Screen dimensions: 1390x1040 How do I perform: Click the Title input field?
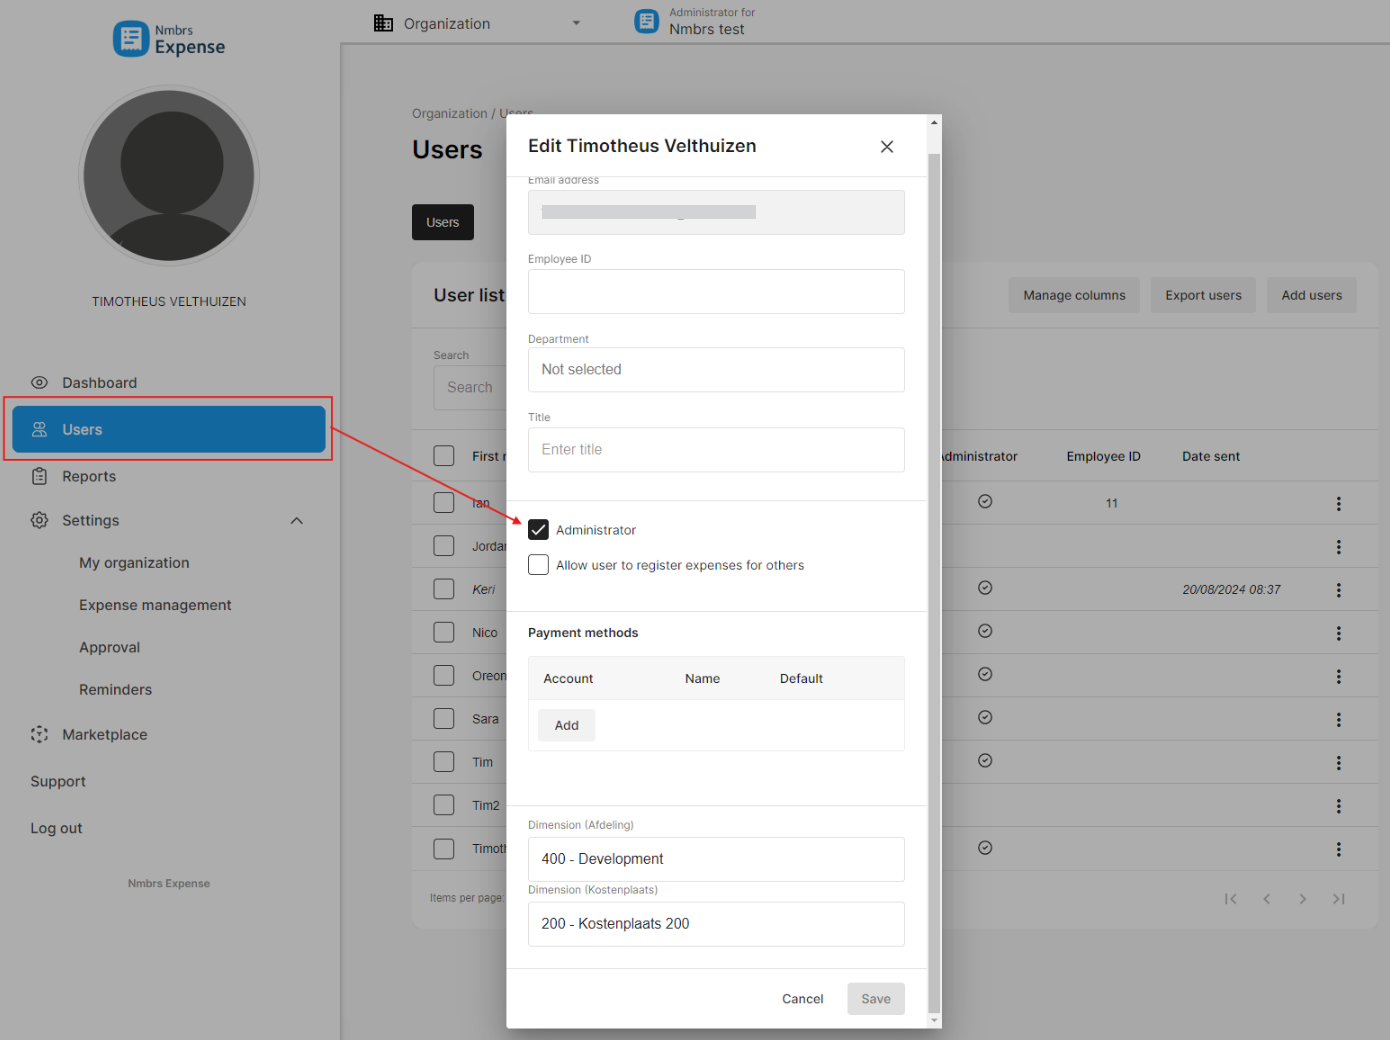[716, 450]
